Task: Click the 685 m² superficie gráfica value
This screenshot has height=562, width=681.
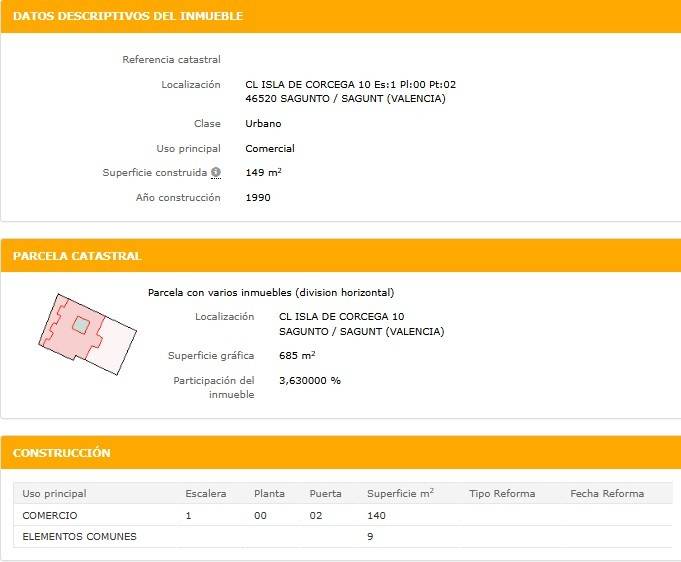Action: coord(297,356)
